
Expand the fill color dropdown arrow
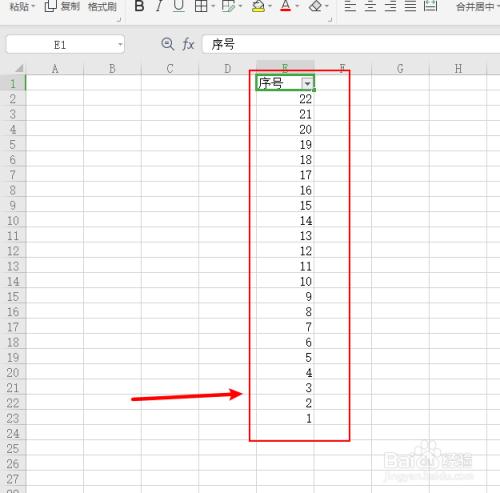pyautogui.click(x=270, y=6)
